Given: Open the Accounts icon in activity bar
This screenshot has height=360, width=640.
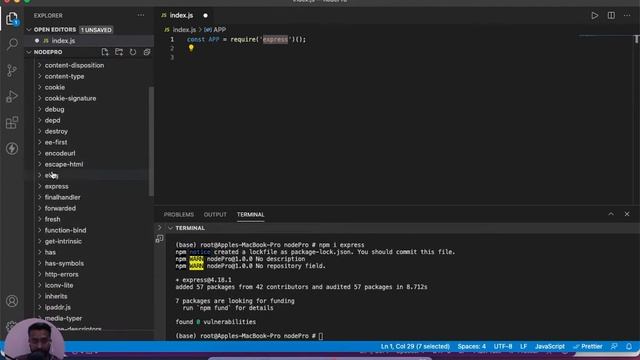Looking at the screenshot, I should [12, 301].
